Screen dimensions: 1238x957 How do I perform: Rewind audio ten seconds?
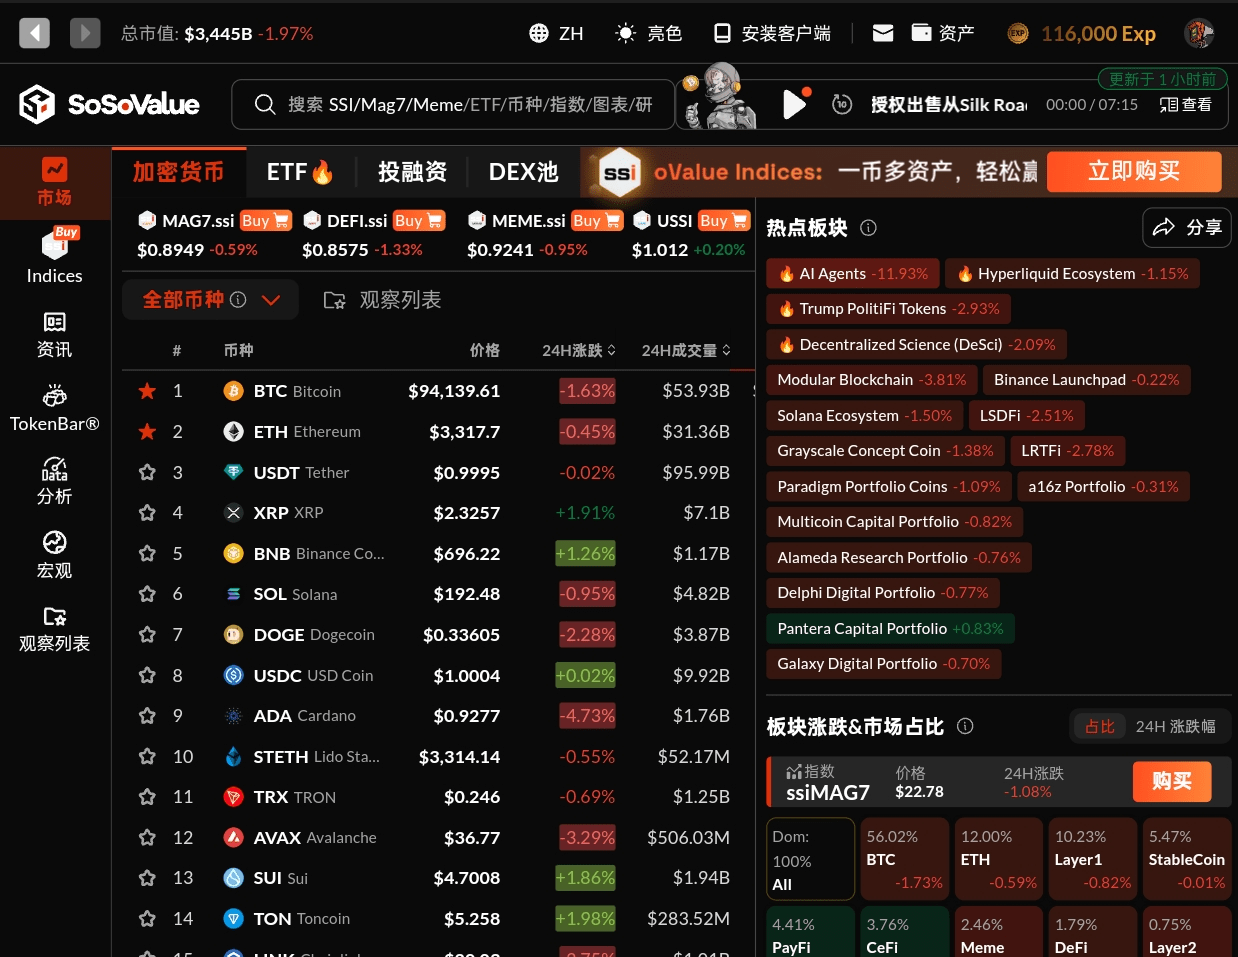point(842,104)
